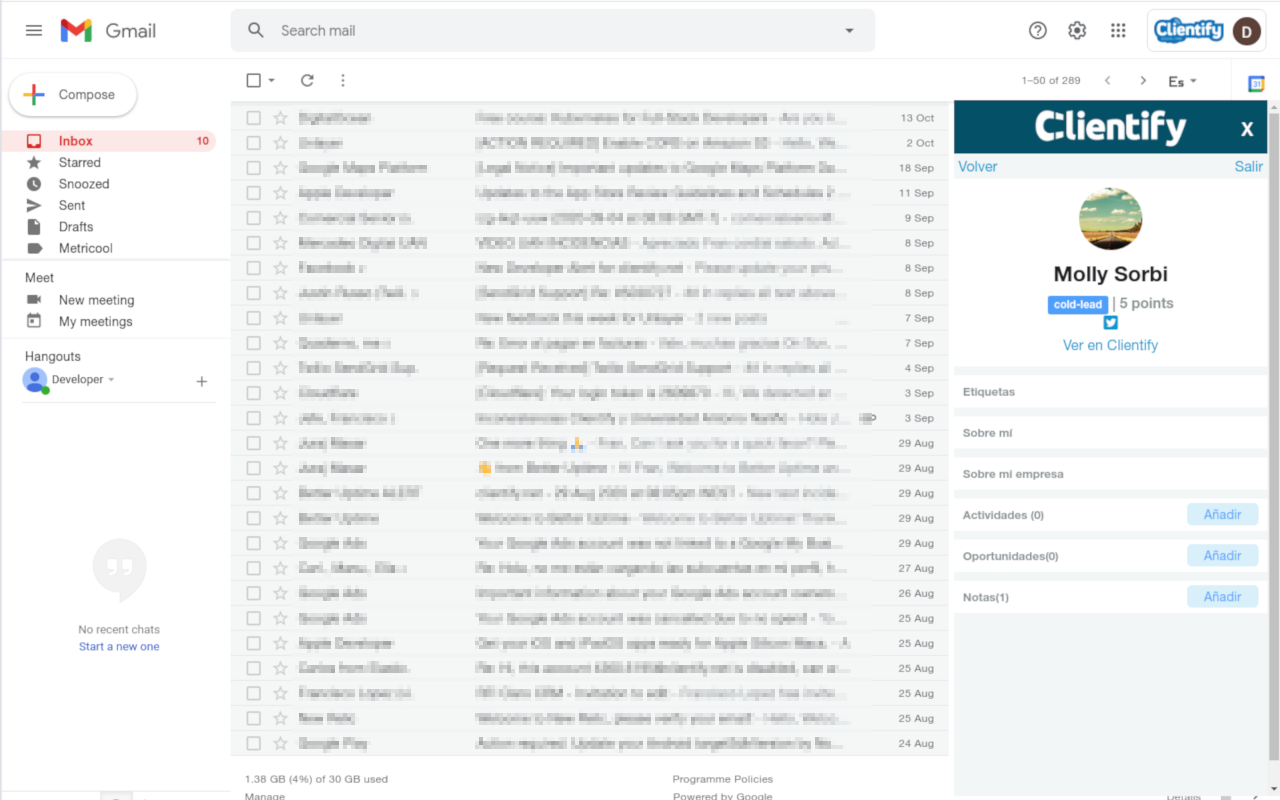The height and width of the screenshot is (800, 1280).
Task: Click the Clientify account avatar button
Action: tap(1205, 31)
